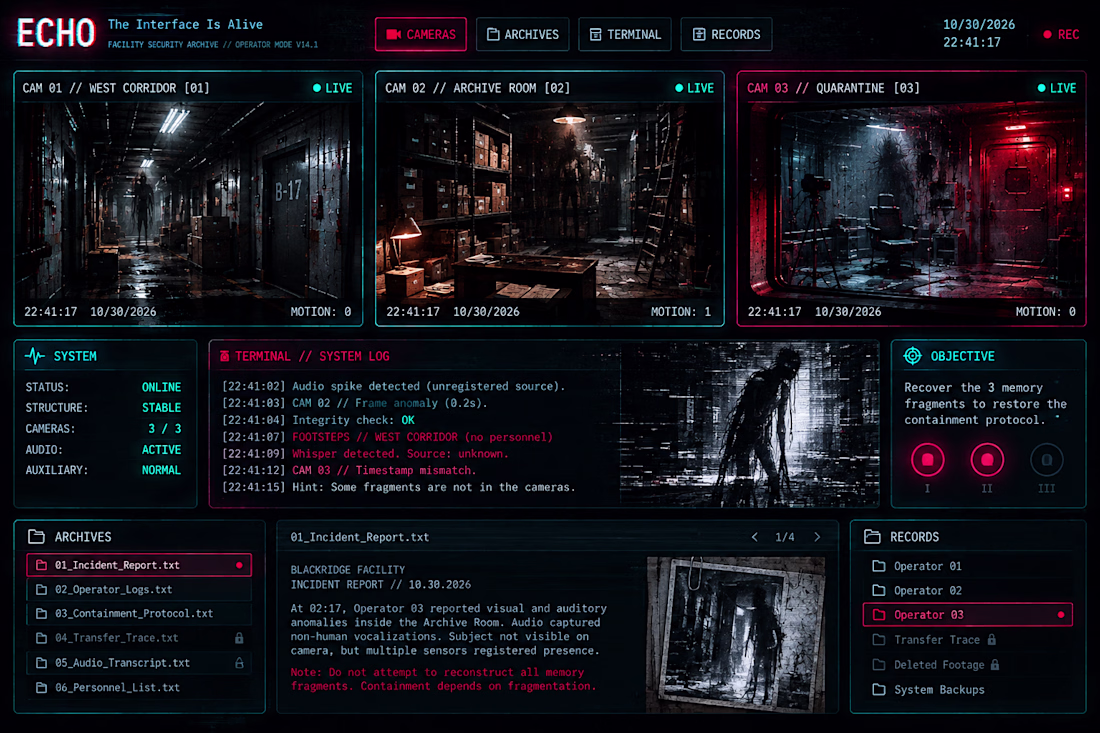Click the lock icon on 05_Audio_Transcript.txt
The width and height of the screenshot is (1100, 733).
tap(239, 663)
